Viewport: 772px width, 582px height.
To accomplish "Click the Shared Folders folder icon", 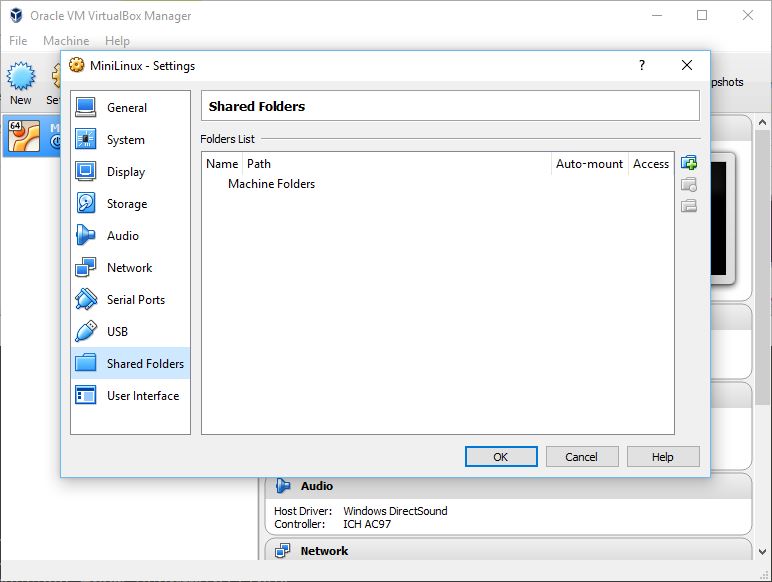I will (86, 363).
